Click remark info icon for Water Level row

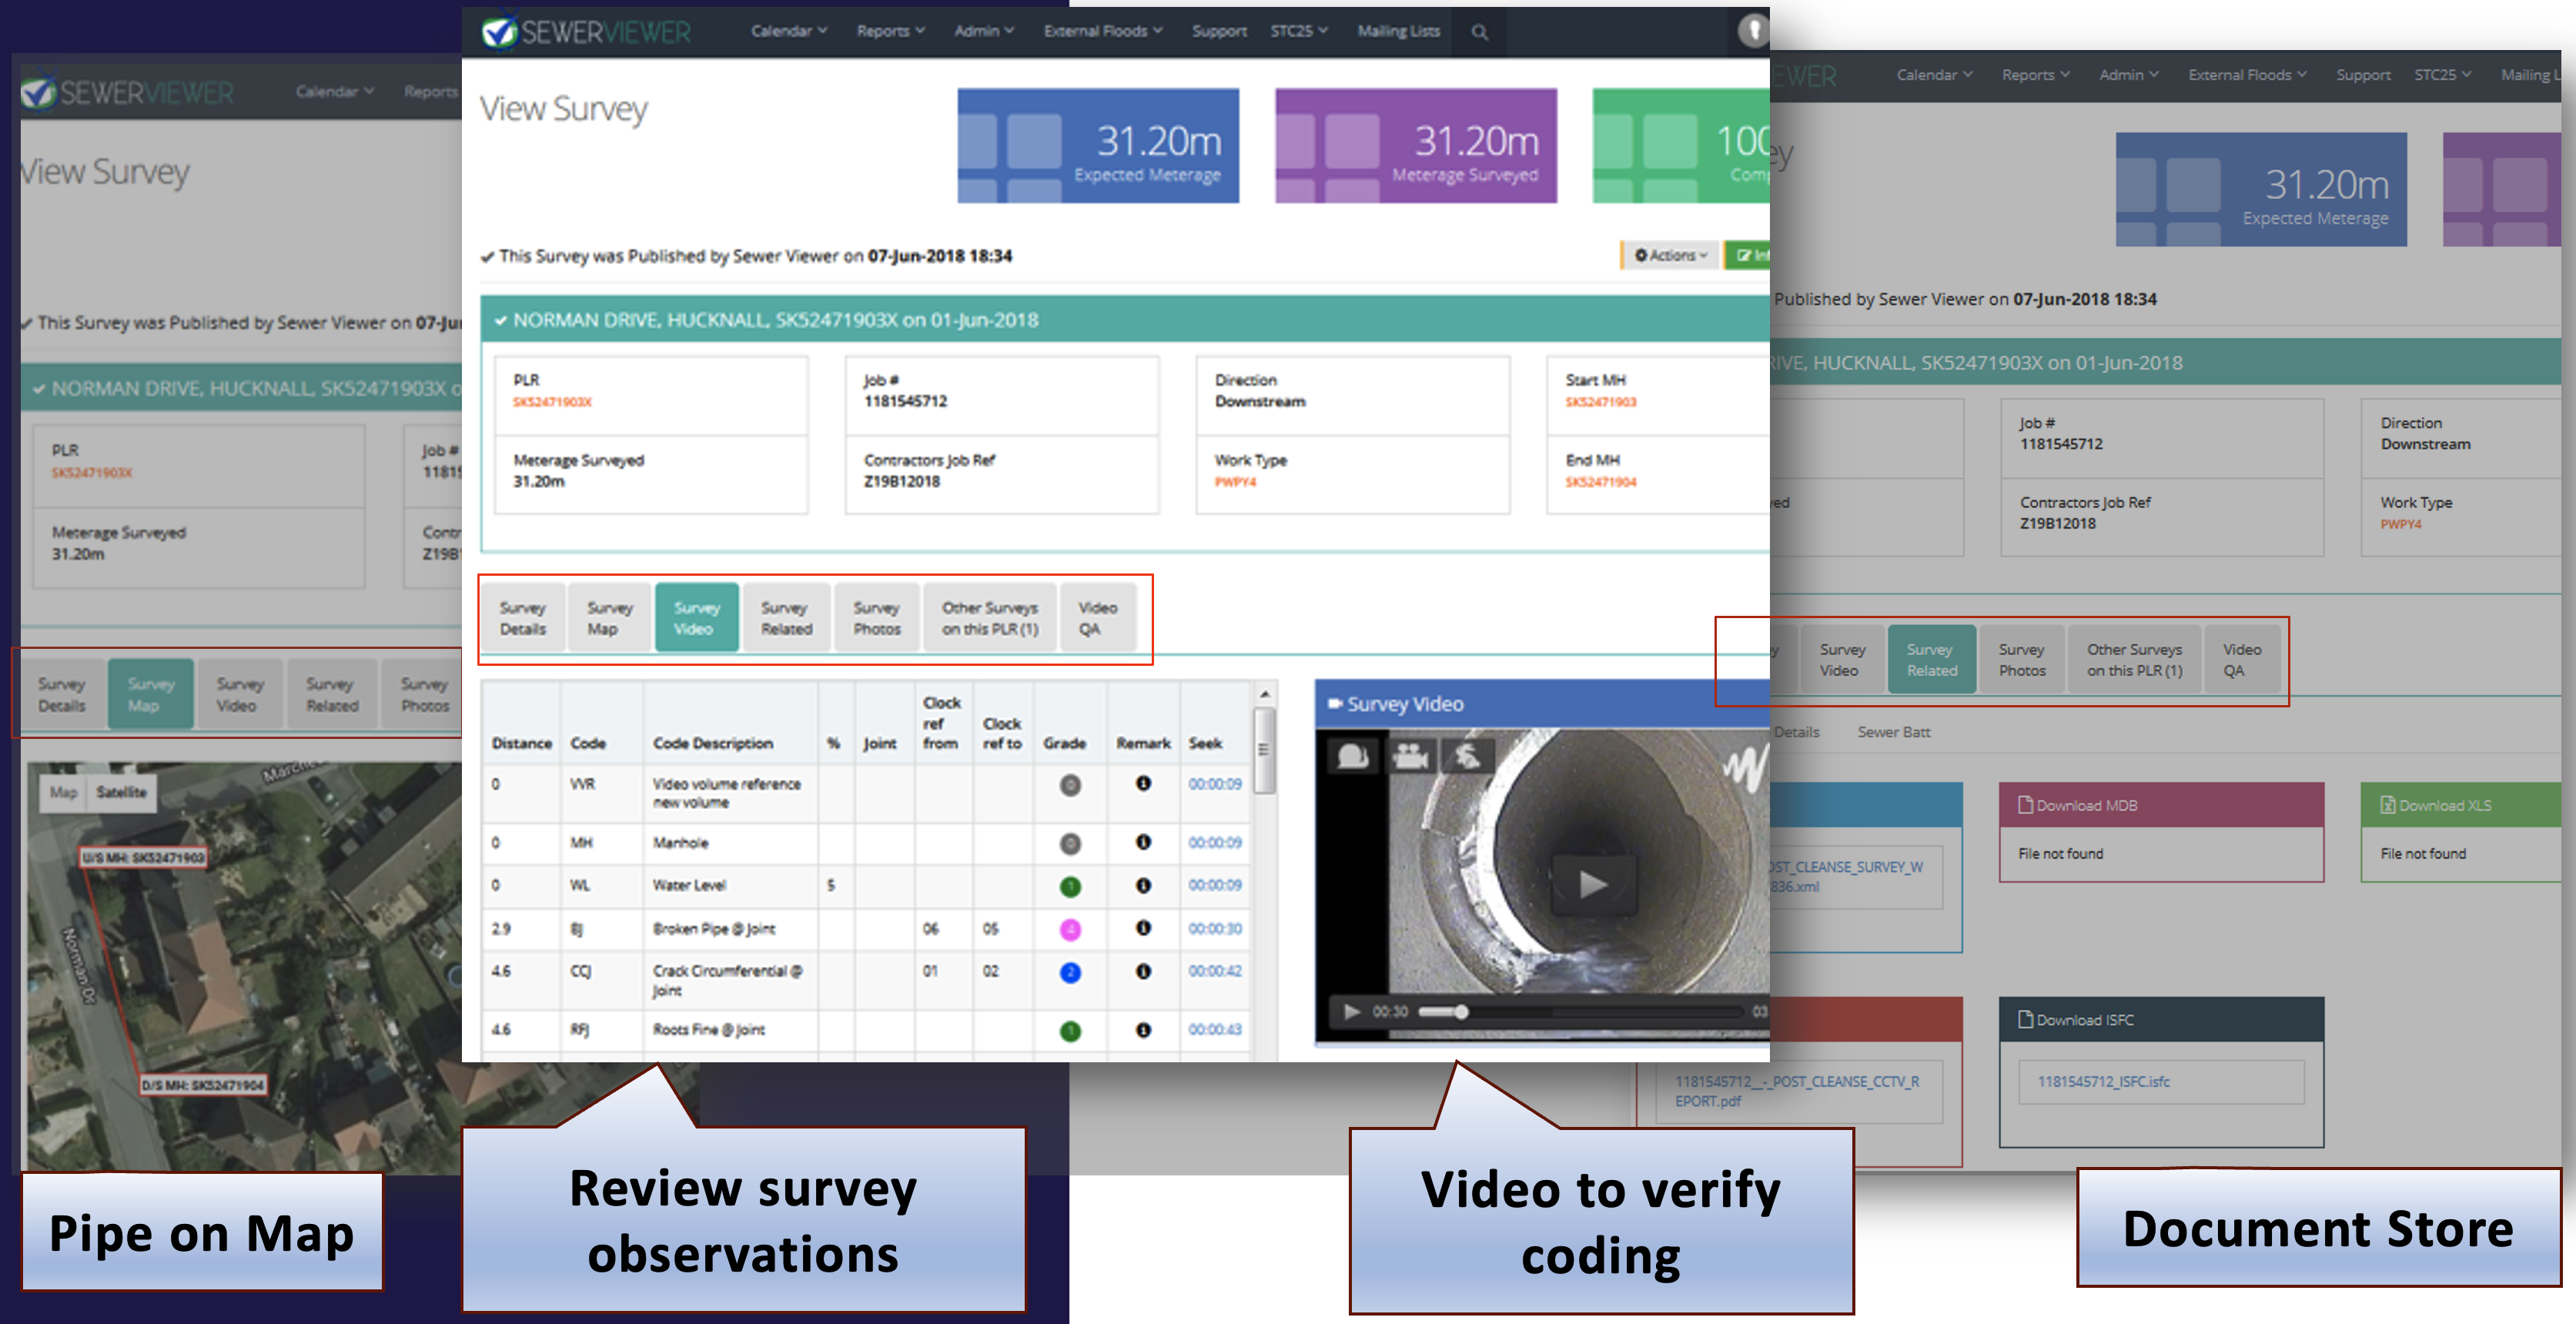[x=1143, y=885]
